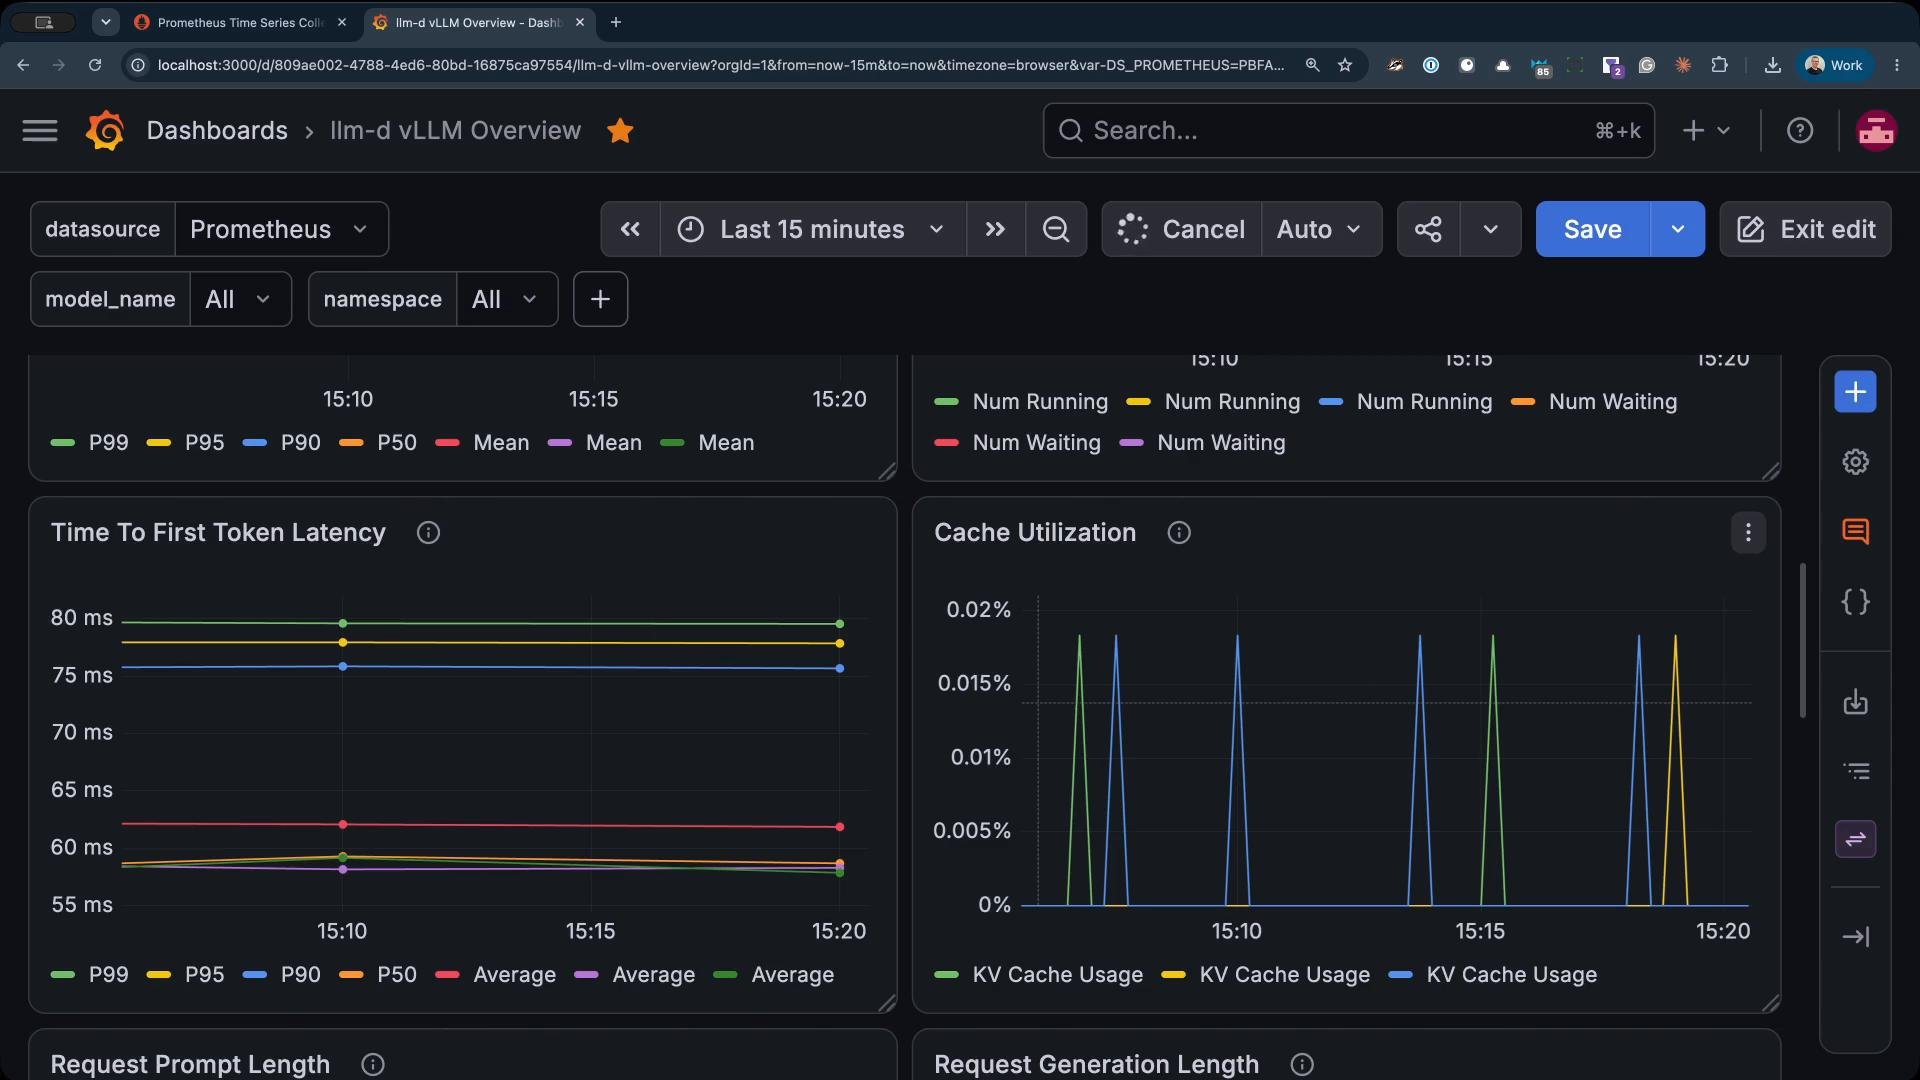Unstar the llm-d vLLM Overview dashboard
Viewport: 1920px width, 1080px height.
pyautogui.click(x=620, y=131)
